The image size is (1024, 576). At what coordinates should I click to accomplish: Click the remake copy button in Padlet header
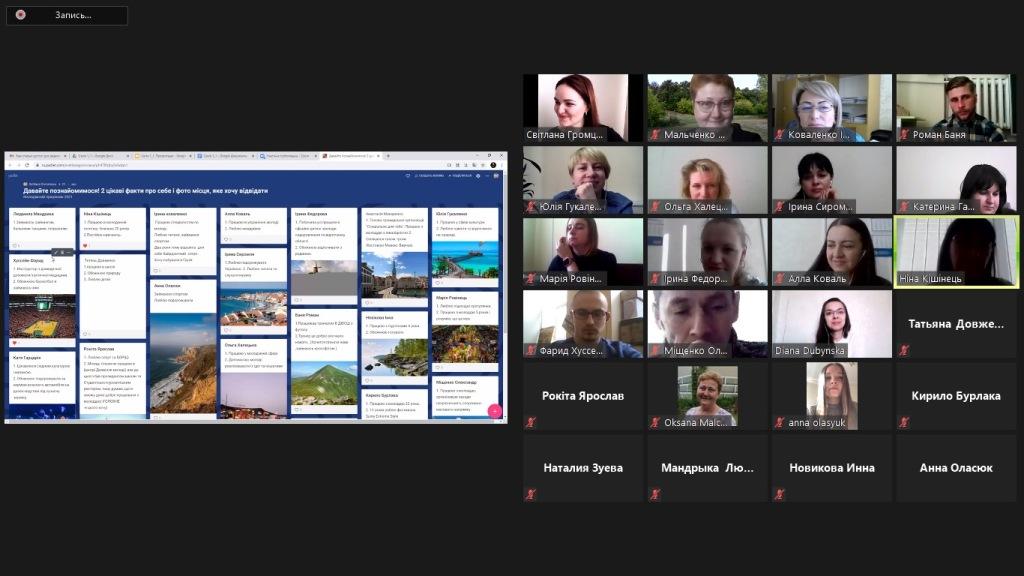430,176
